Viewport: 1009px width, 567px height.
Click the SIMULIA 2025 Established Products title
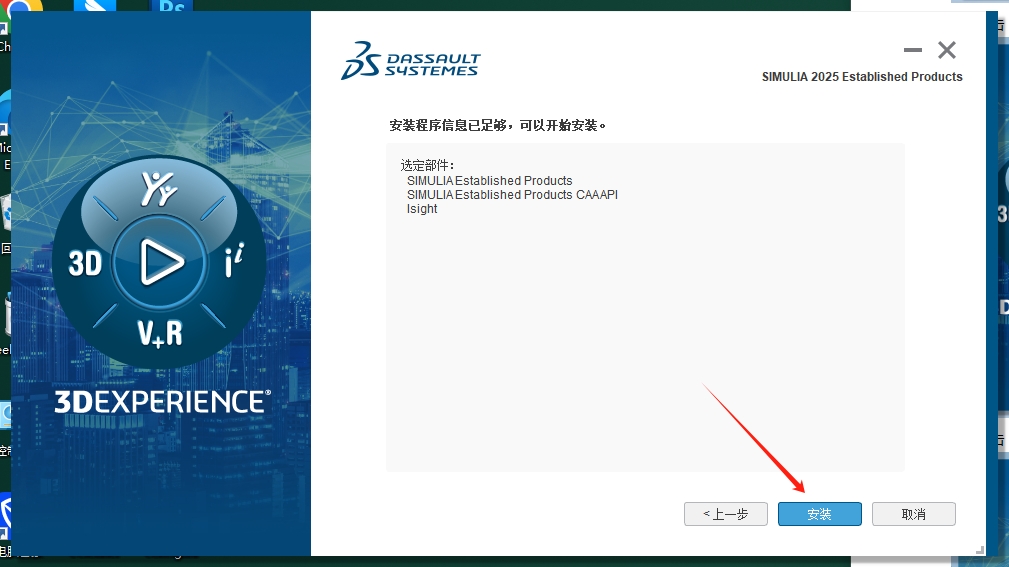862,77
